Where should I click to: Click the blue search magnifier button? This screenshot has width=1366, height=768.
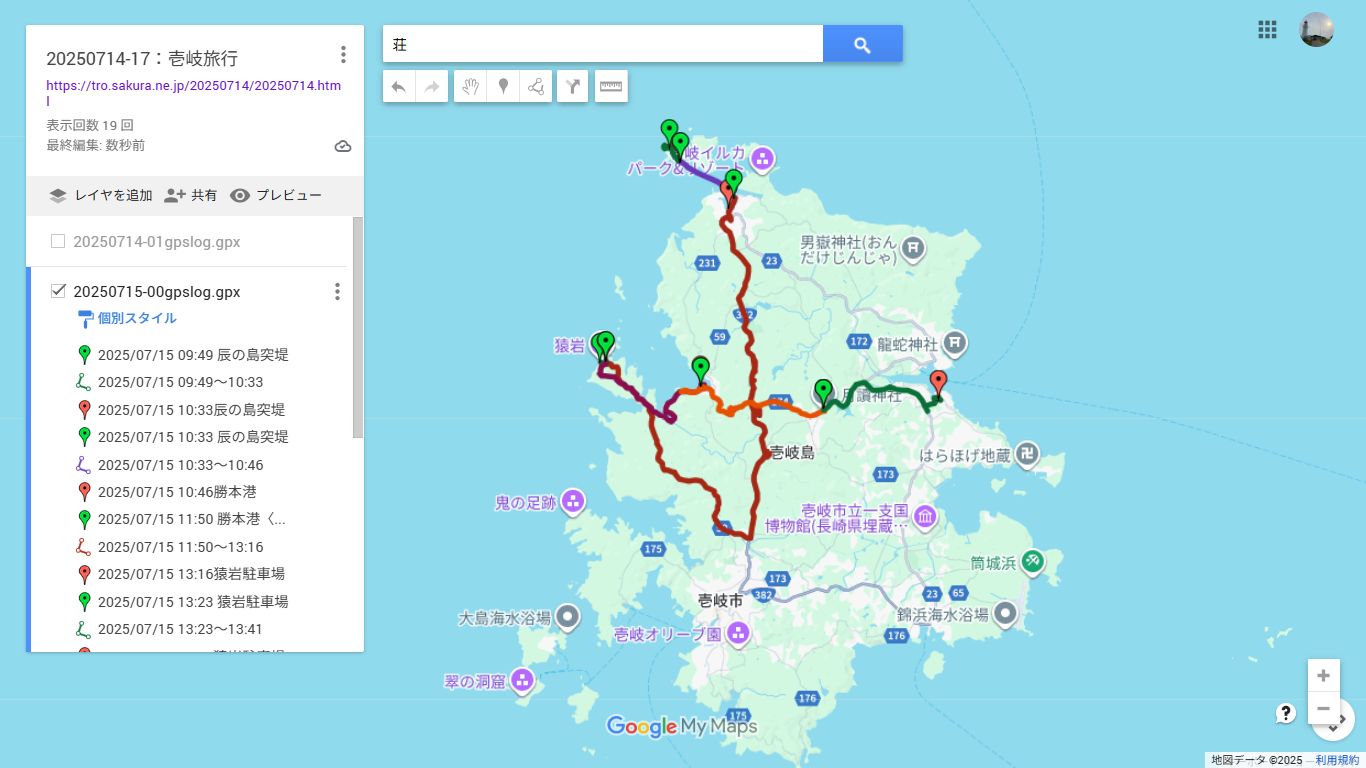862,44
